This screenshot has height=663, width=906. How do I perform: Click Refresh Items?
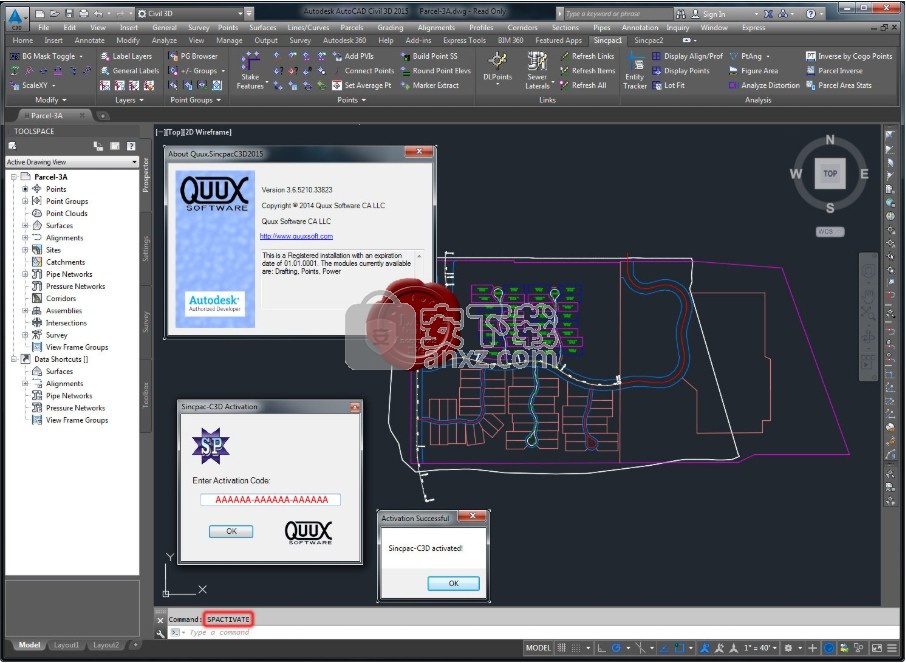tap(588, 71)
